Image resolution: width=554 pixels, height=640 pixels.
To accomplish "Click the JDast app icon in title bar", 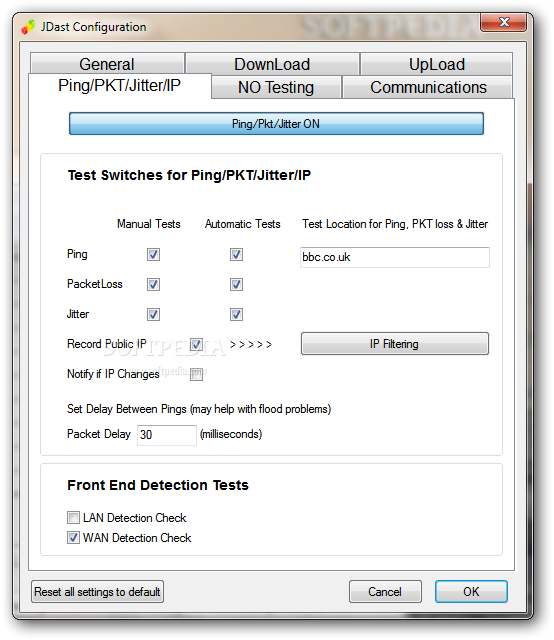I will pos(28,27).
